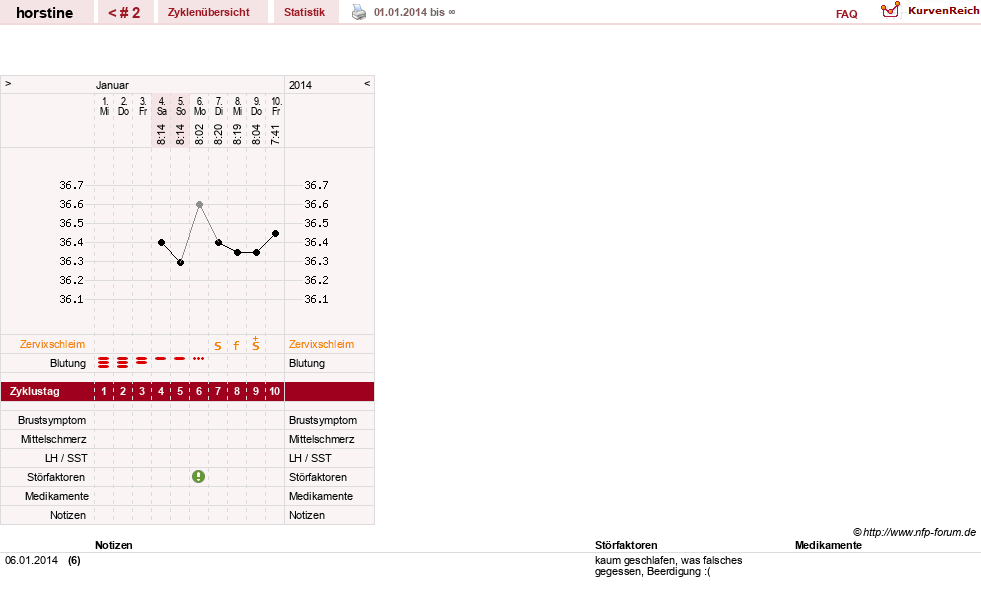Click the Medikamente column heading below the chart
This screenshot has width=981, height=598.
tap(828, 545)
